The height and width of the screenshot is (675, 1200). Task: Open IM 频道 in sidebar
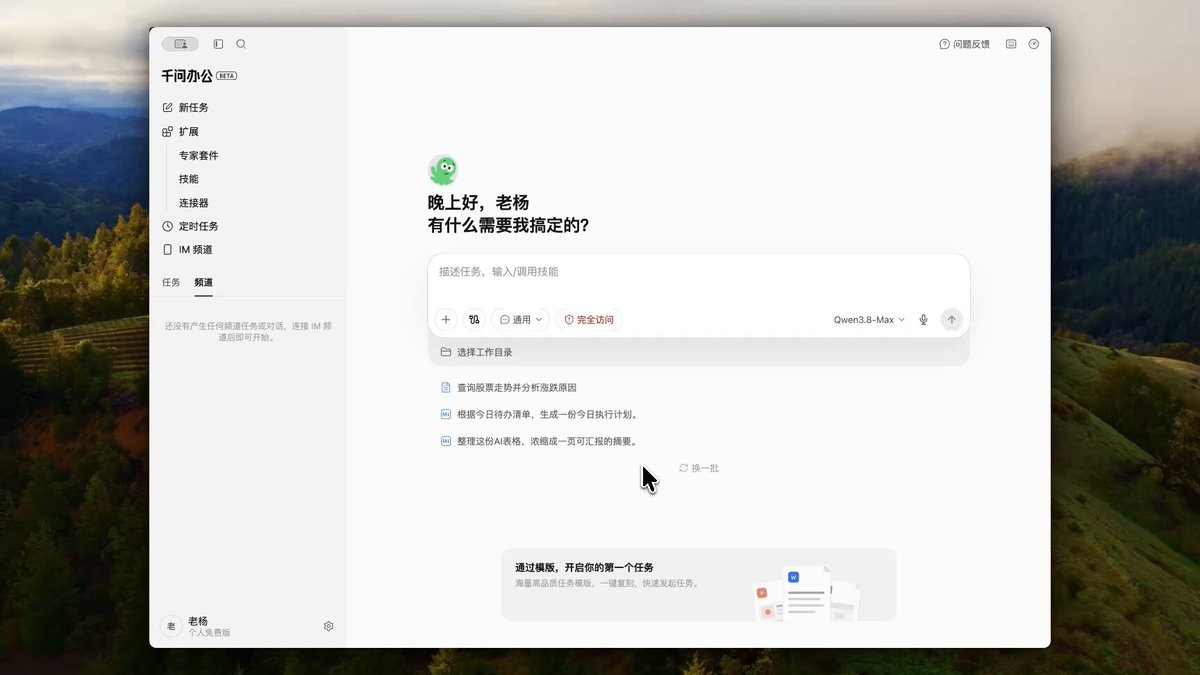tap(187, 249)
